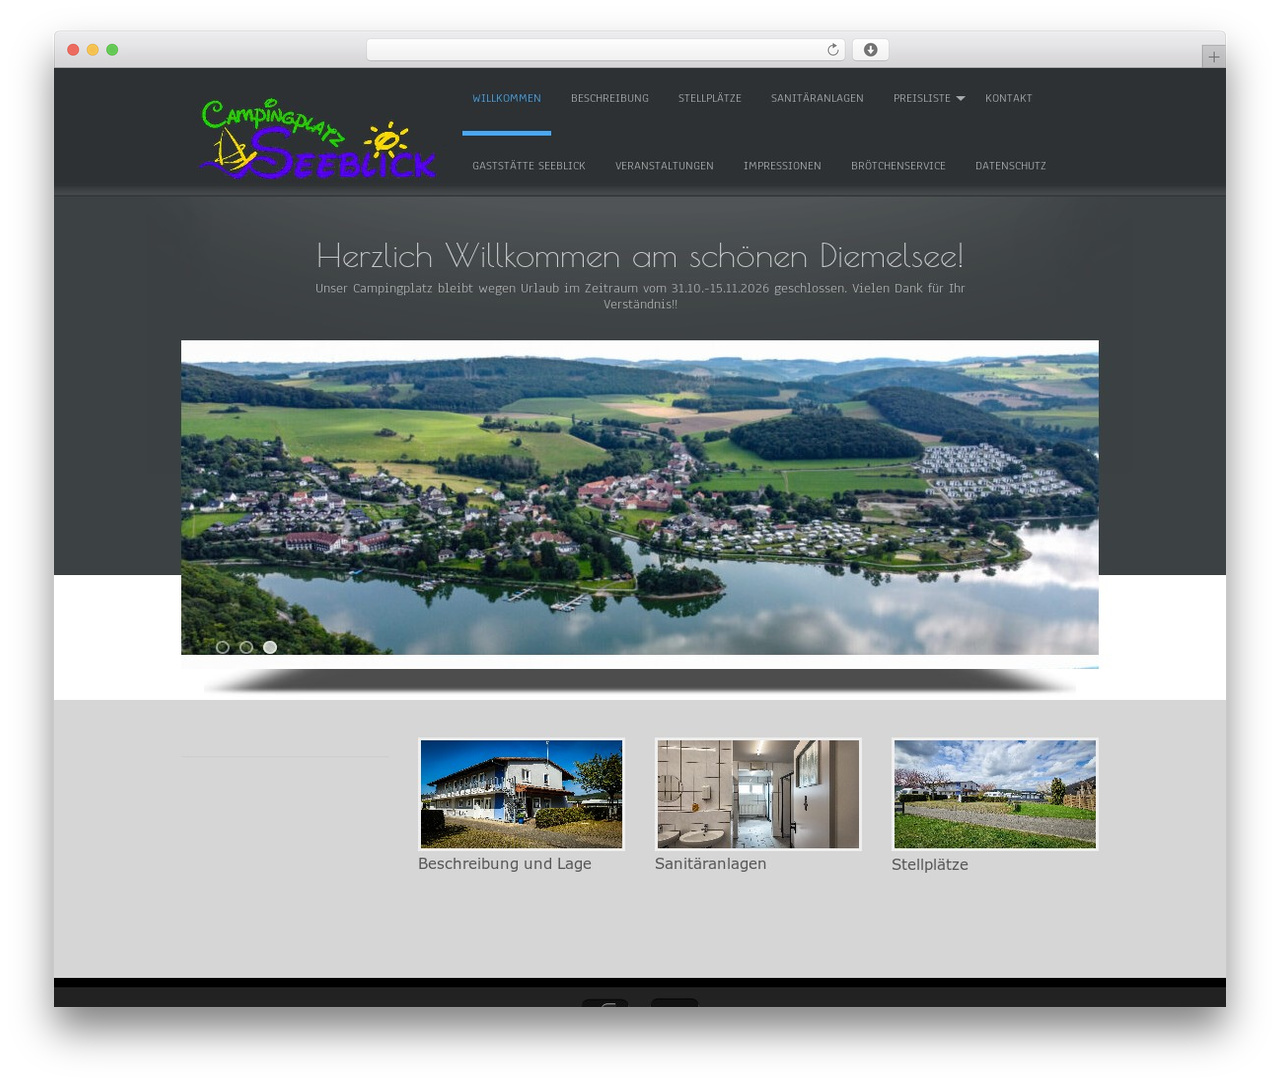Screen dimensions: 1280x1084
Task: Click the 'Beschreibung und Lage' link
Action: click(x=505, y=864)
